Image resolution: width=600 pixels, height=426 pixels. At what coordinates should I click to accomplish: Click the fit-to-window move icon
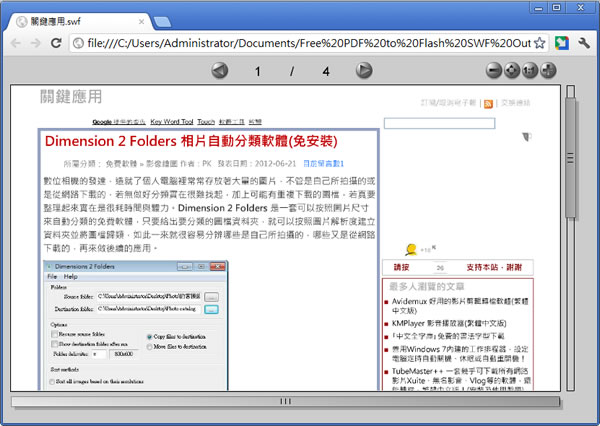512,70
